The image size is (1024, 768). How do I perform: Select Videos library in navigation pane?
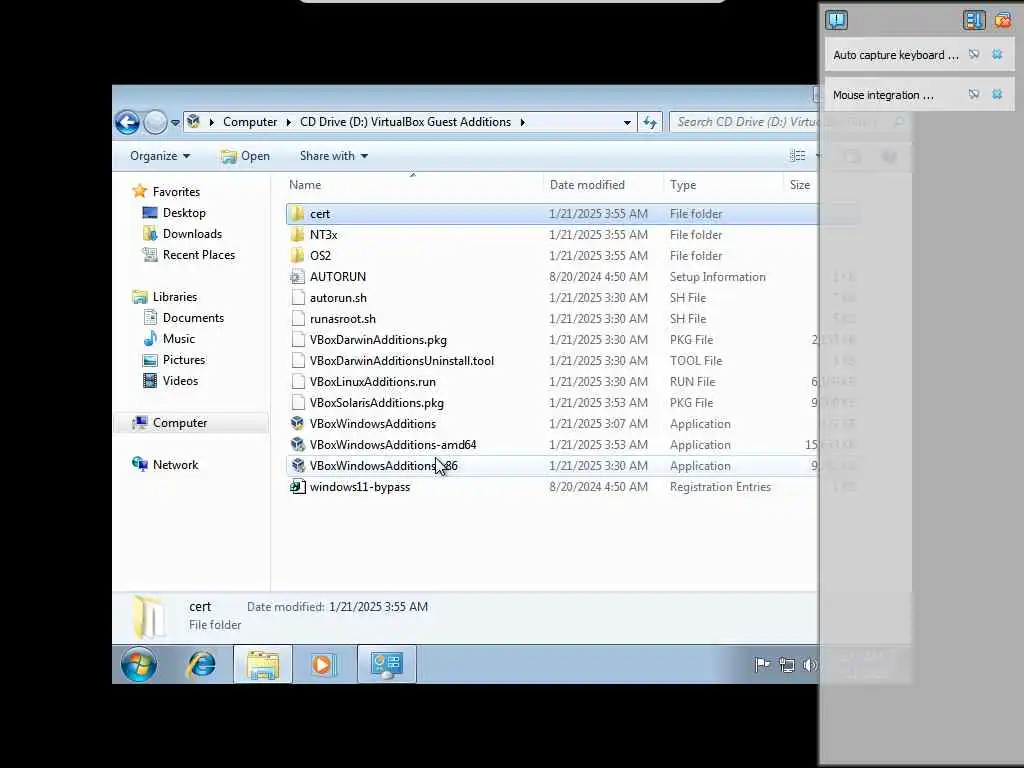170,381
